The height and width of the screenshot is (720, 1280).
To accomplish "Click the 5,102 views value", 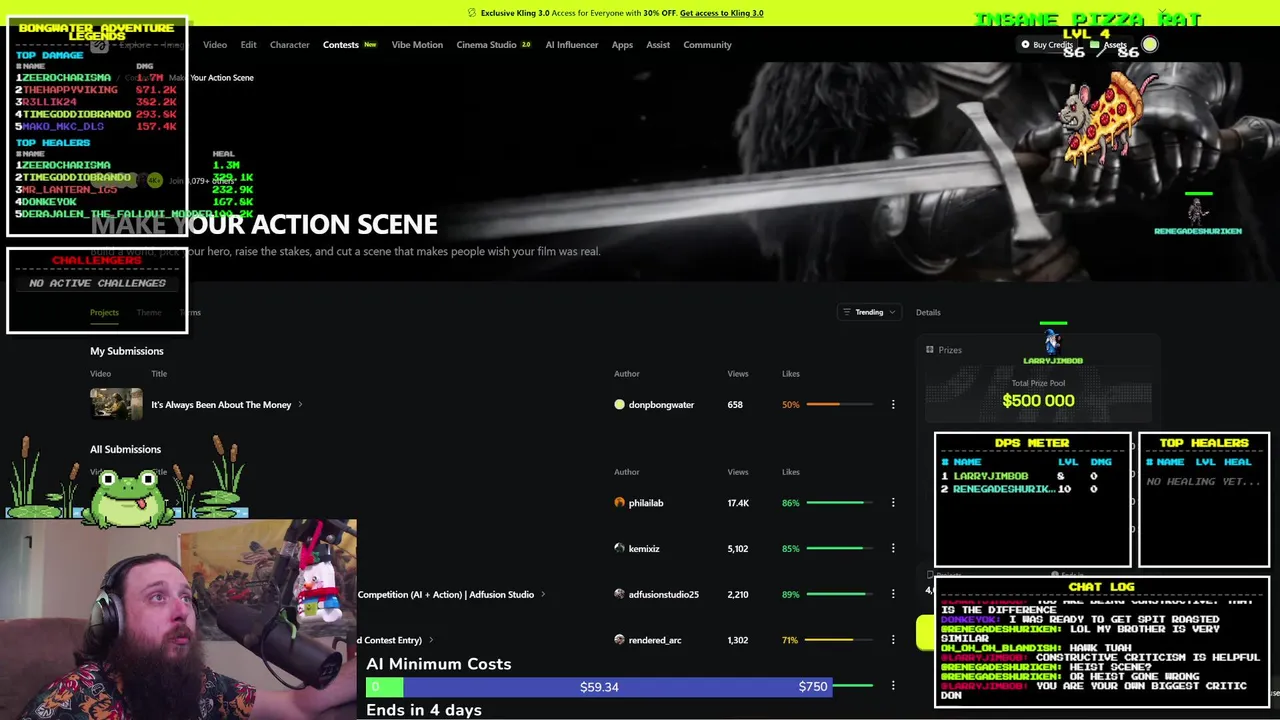I will click(x=738, y=549).
